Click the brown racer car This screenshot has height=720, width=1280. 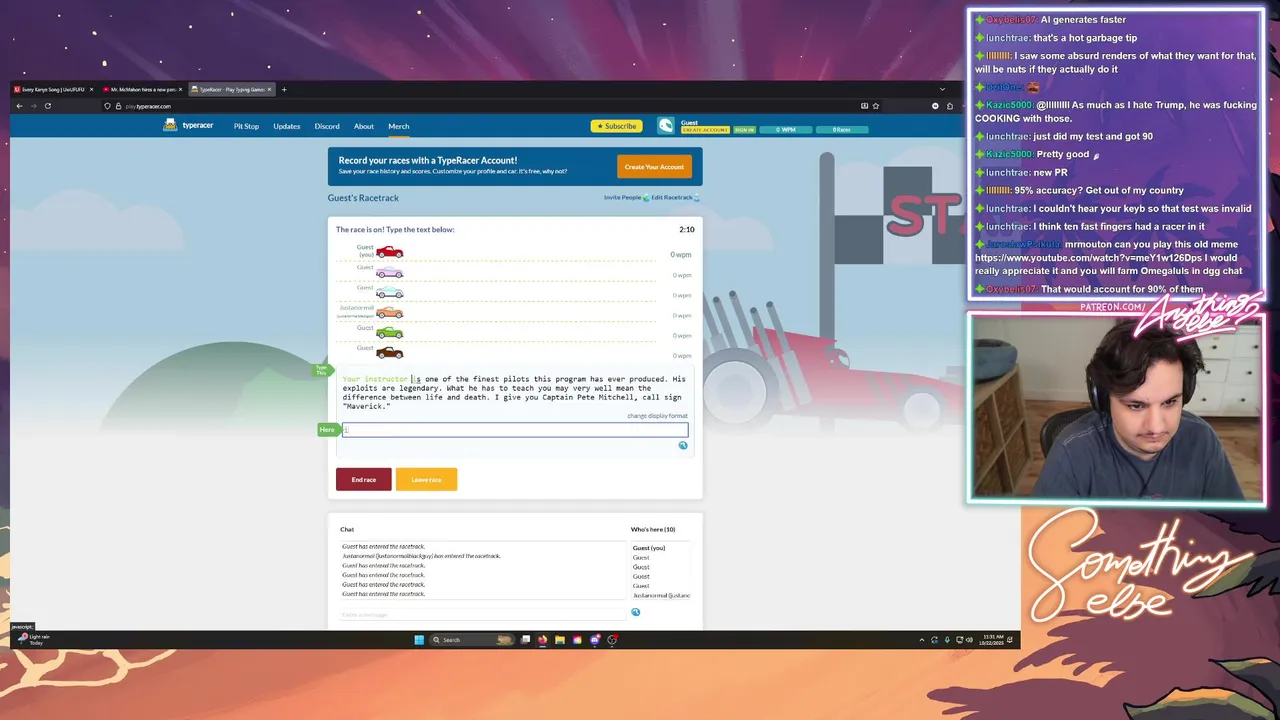pyautogui.click(x=389, y=352)
